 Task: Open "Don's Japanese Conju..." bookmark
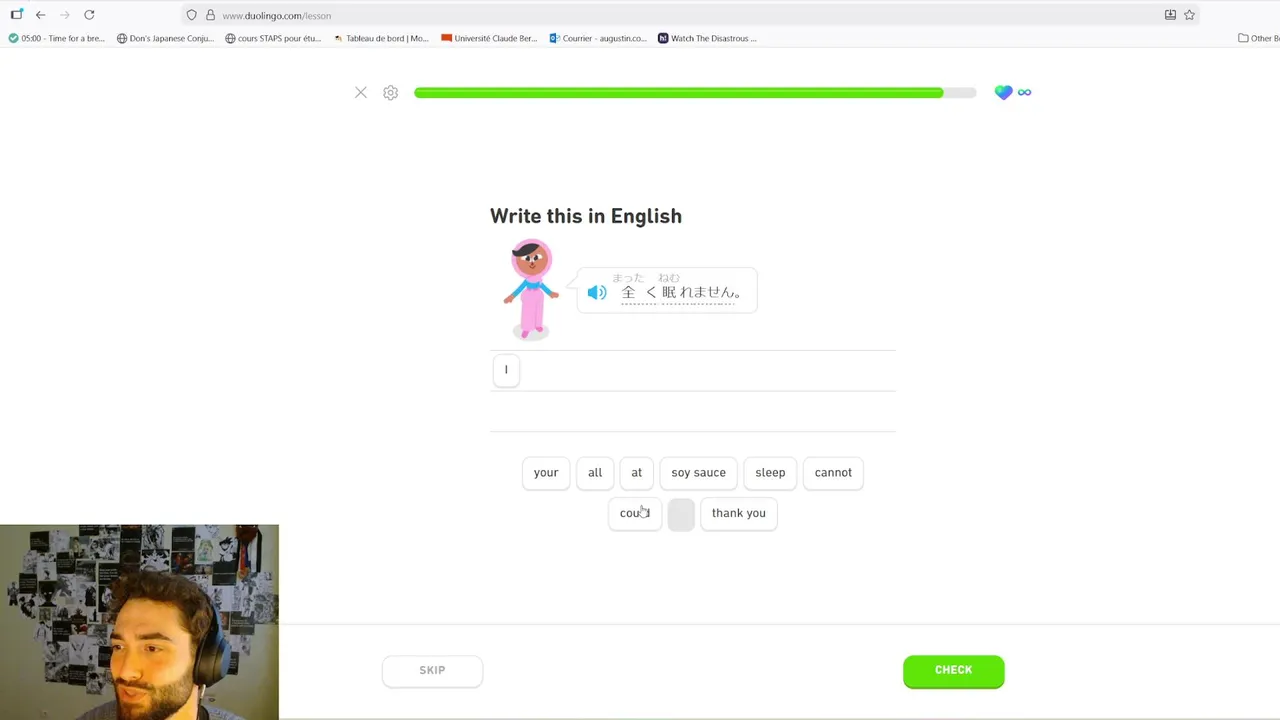pos(165,38)
